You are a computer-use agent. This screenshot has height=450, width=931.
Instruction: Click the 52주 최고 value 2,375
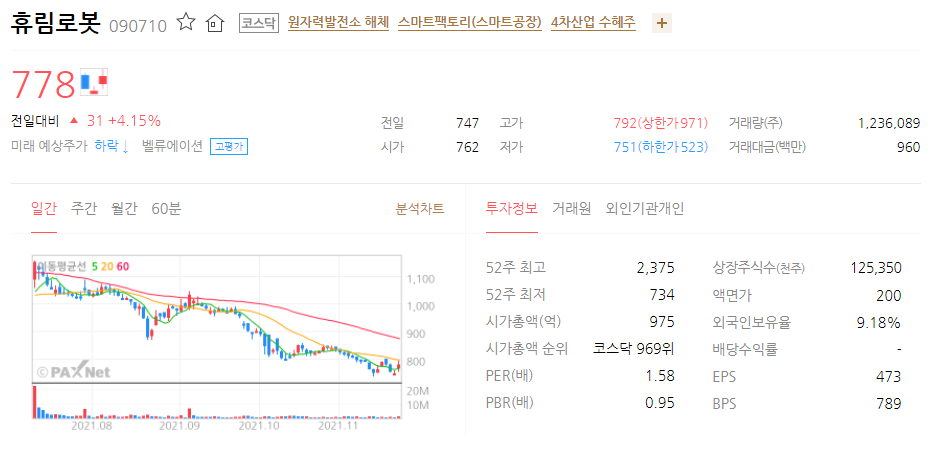pos(656,268)
